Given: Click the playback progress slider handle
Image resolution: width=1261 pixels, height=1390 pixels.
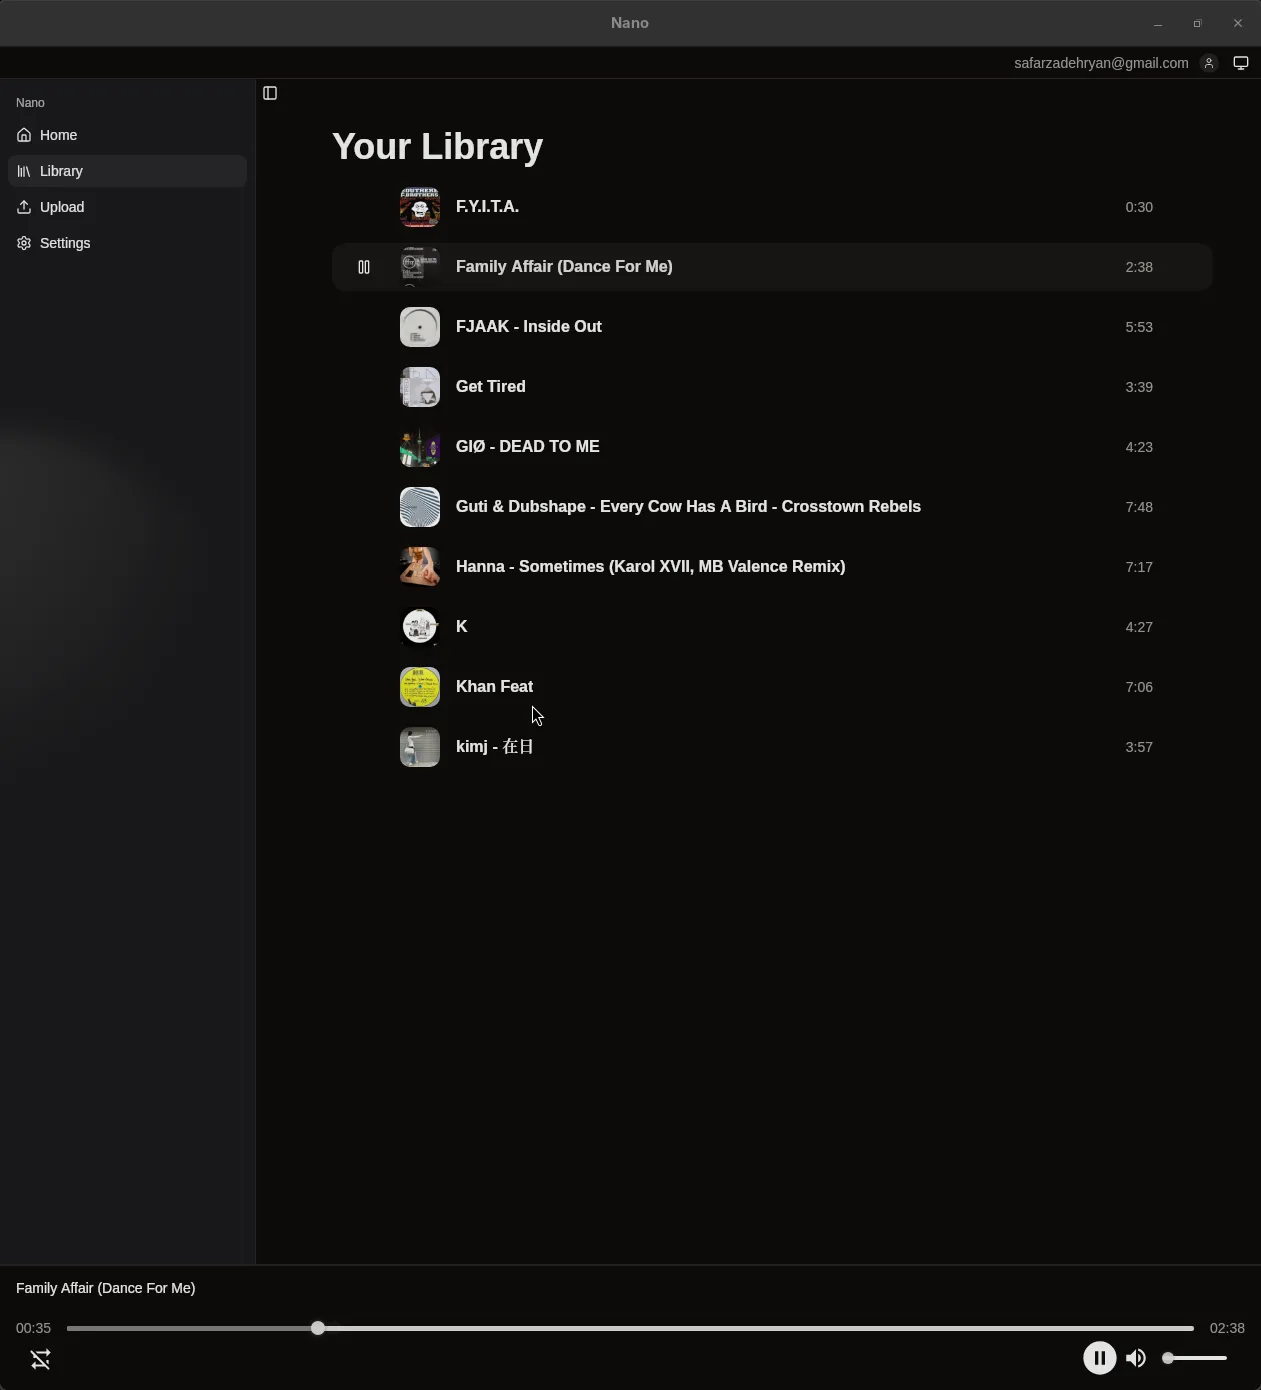Looking at the screenshot, I should tap(318, 1328).
